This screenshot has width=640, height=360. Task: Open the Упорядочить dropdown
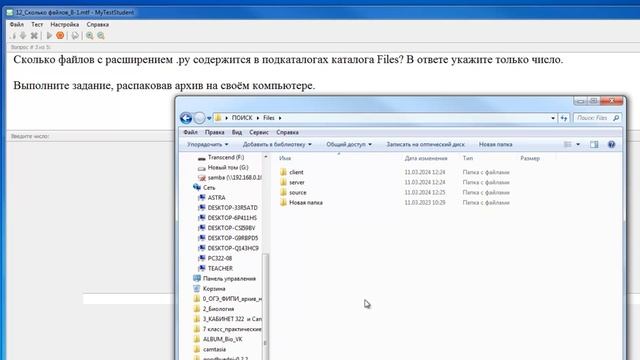[x=208, y=144]
